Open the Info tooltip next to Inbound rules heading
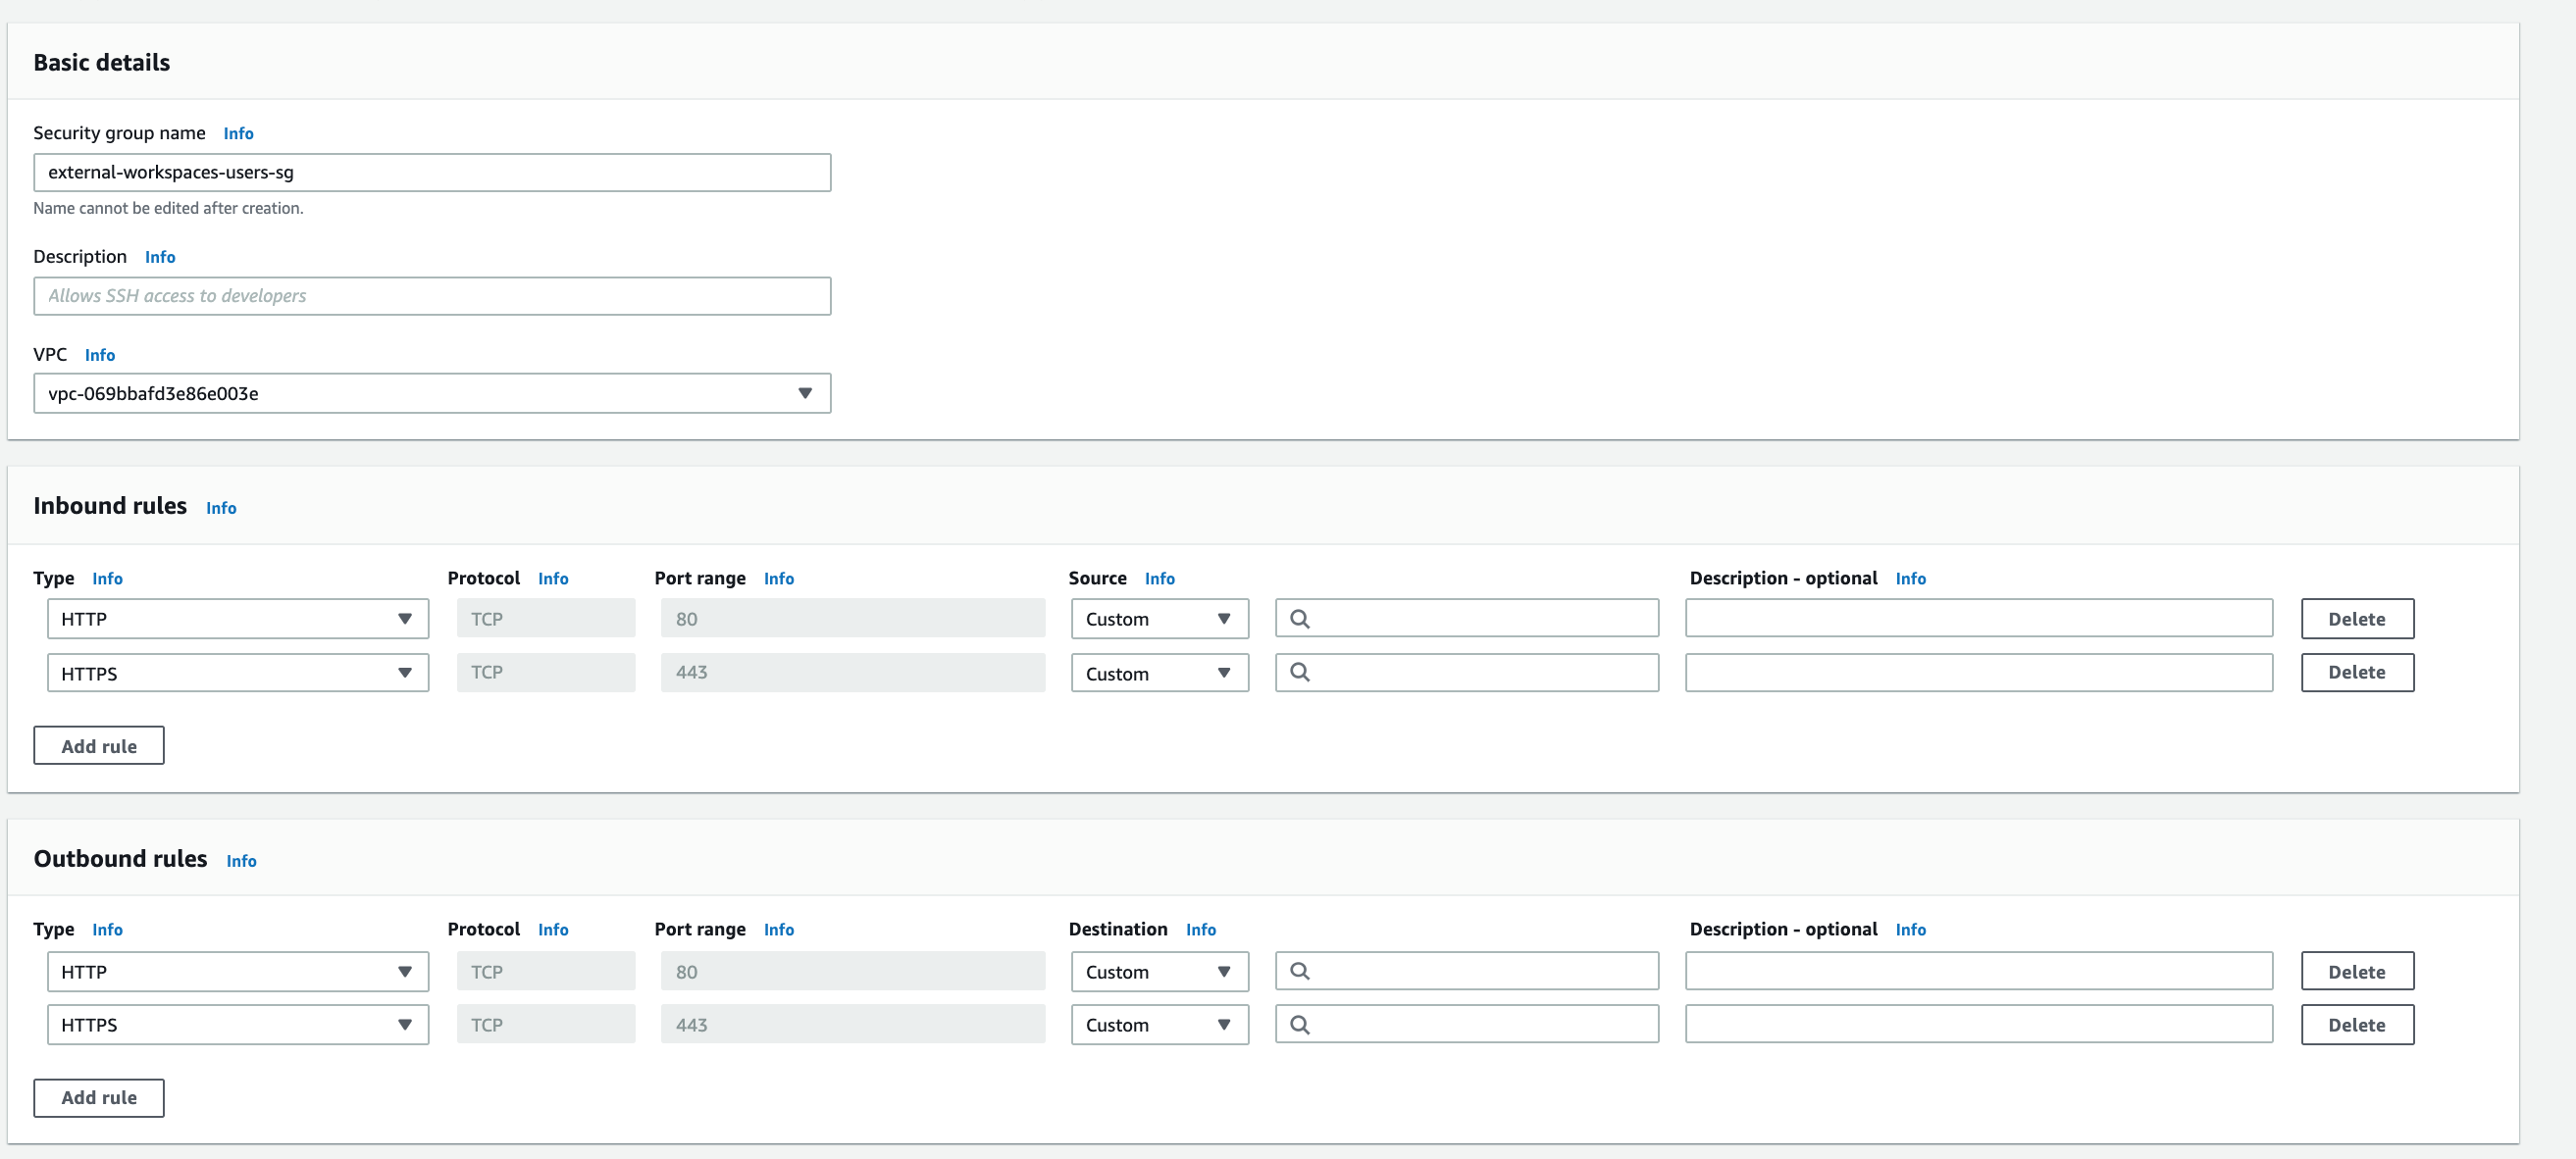The image size is (2576, 1159). coord(220,508)
